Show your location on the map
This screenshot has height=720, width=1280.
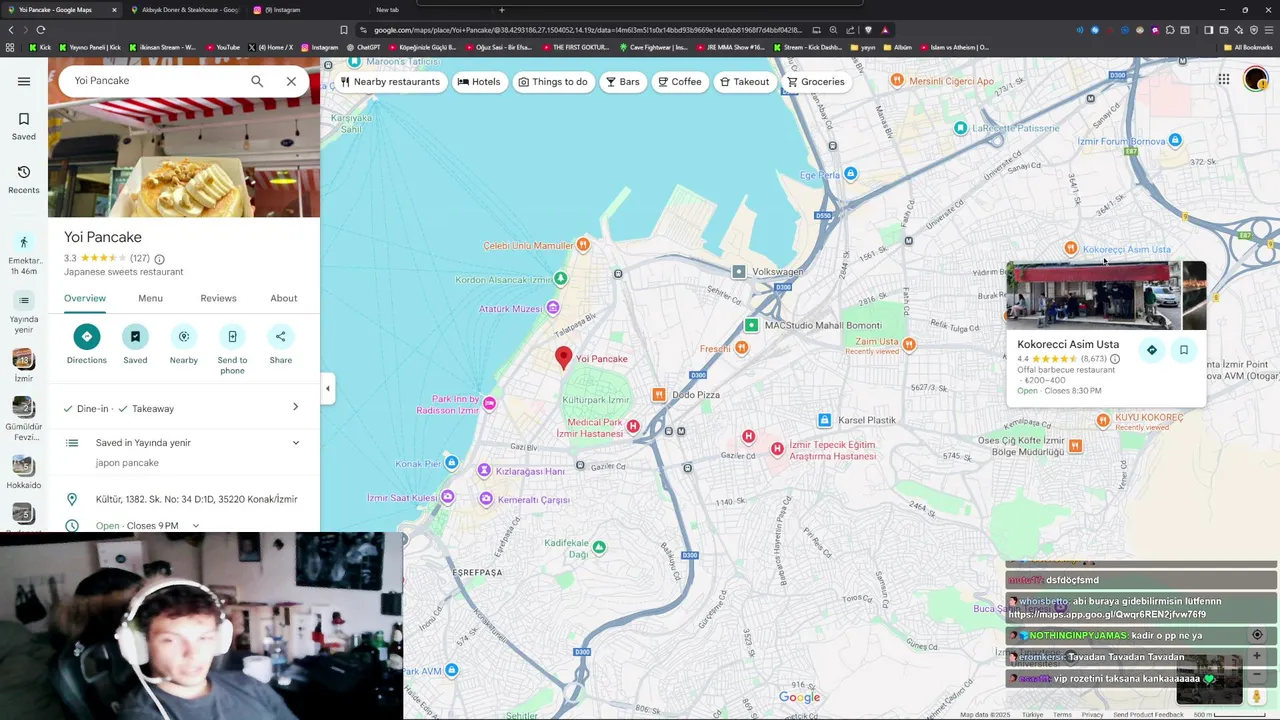click(x=1257, y=635)
